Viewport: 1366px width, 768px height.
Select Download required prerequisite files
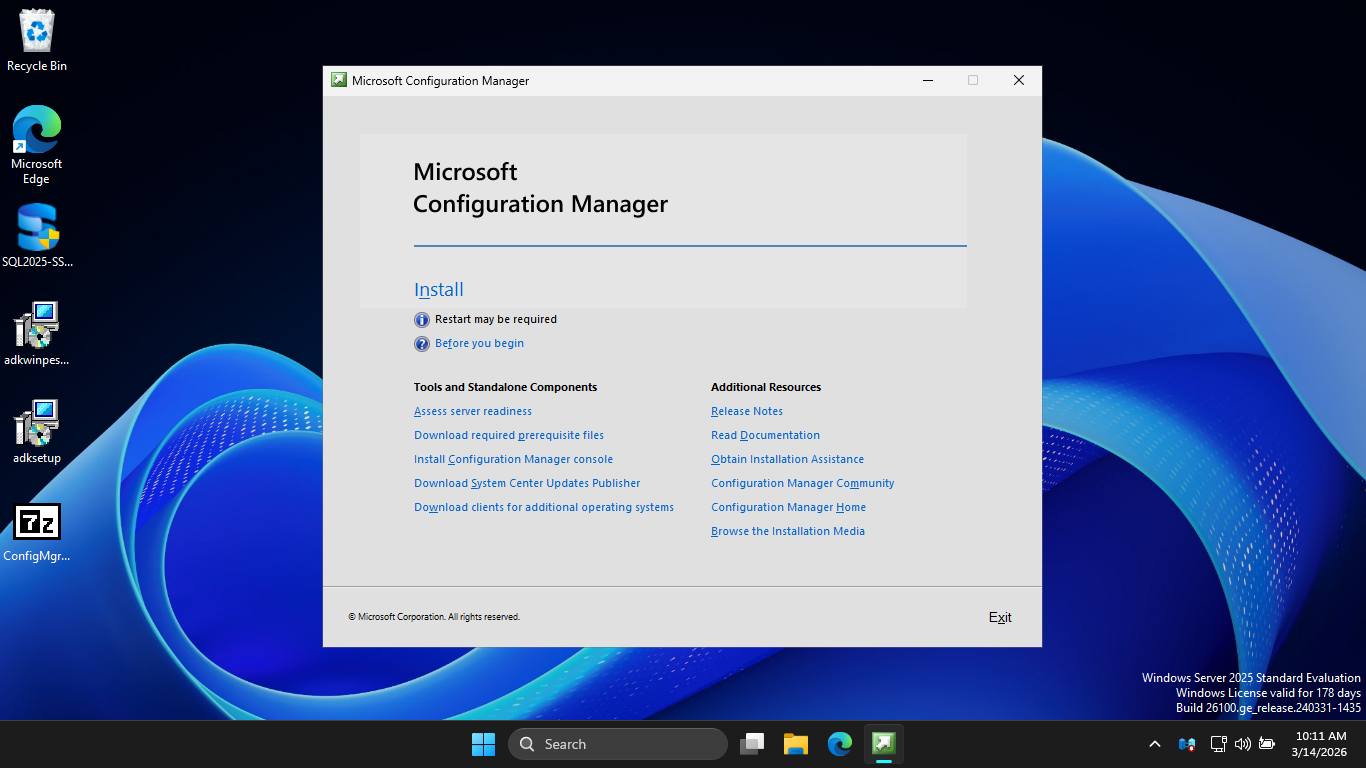tap(508, 436)
